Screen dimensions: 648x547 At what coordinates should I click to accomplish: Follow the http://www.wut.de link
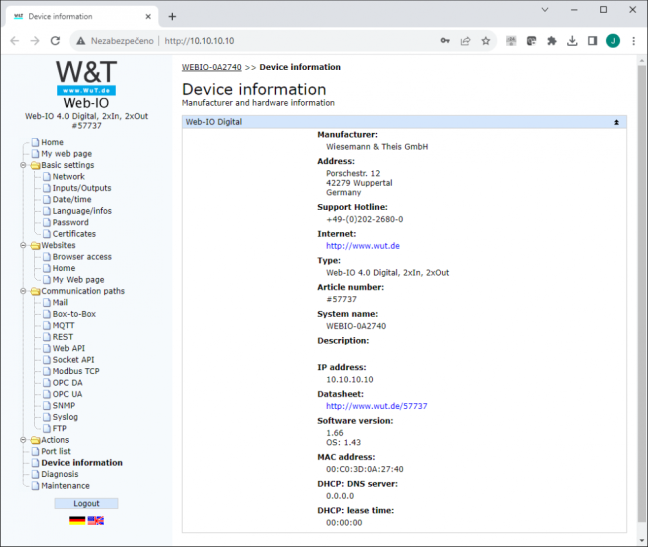[x=363, y=246]
